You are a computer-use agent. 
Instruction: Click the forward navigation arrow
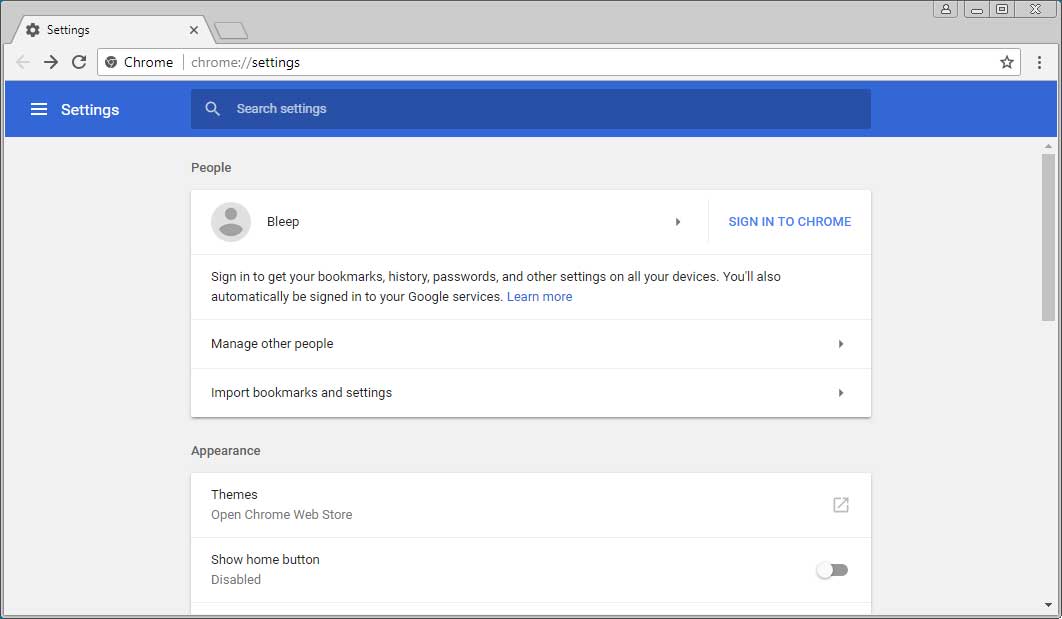pyautogui.click(x=51, y=62)
